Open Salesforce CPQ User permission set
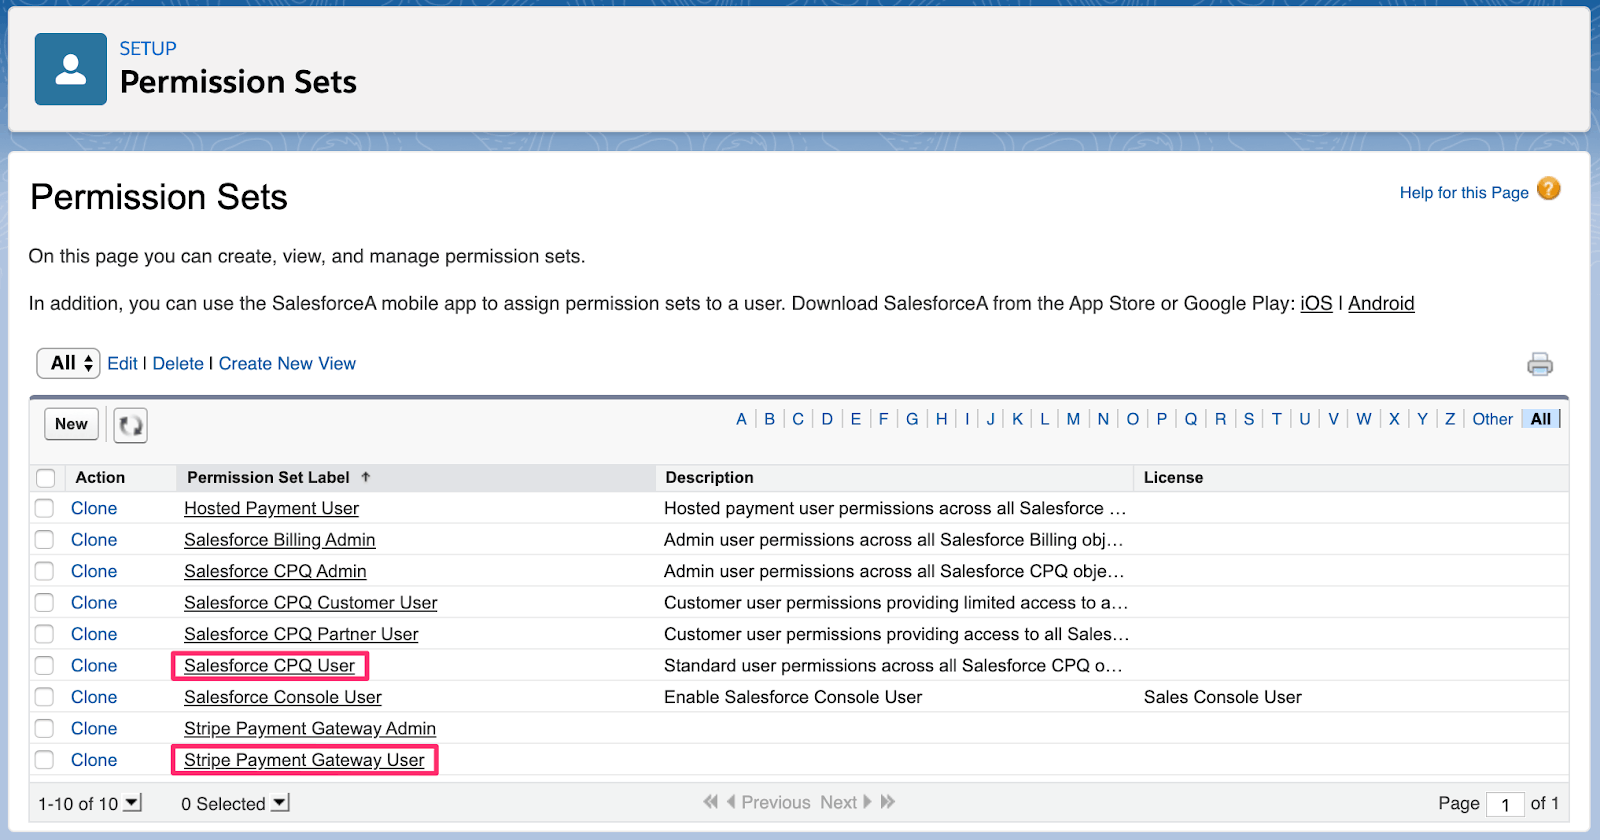The width and height of the screenshot is (1600, 840). (269, 666)
